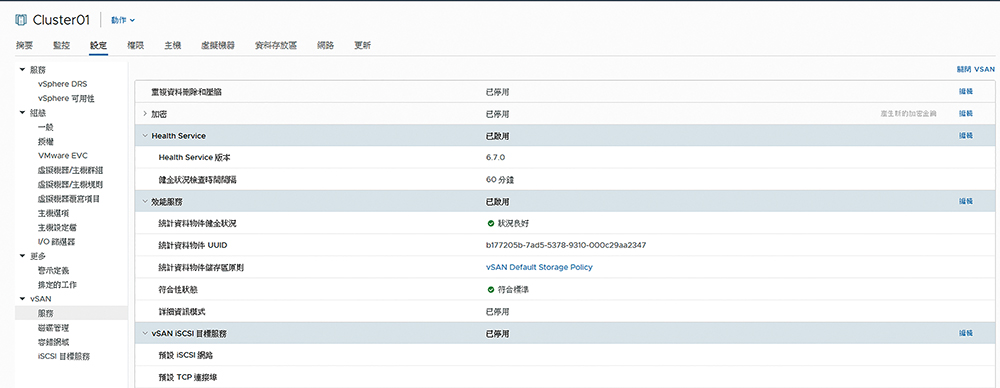The width and height of the screenshot is (1000, 388).
Task: Collapse the Health Service section
Action: coord(145,136)
